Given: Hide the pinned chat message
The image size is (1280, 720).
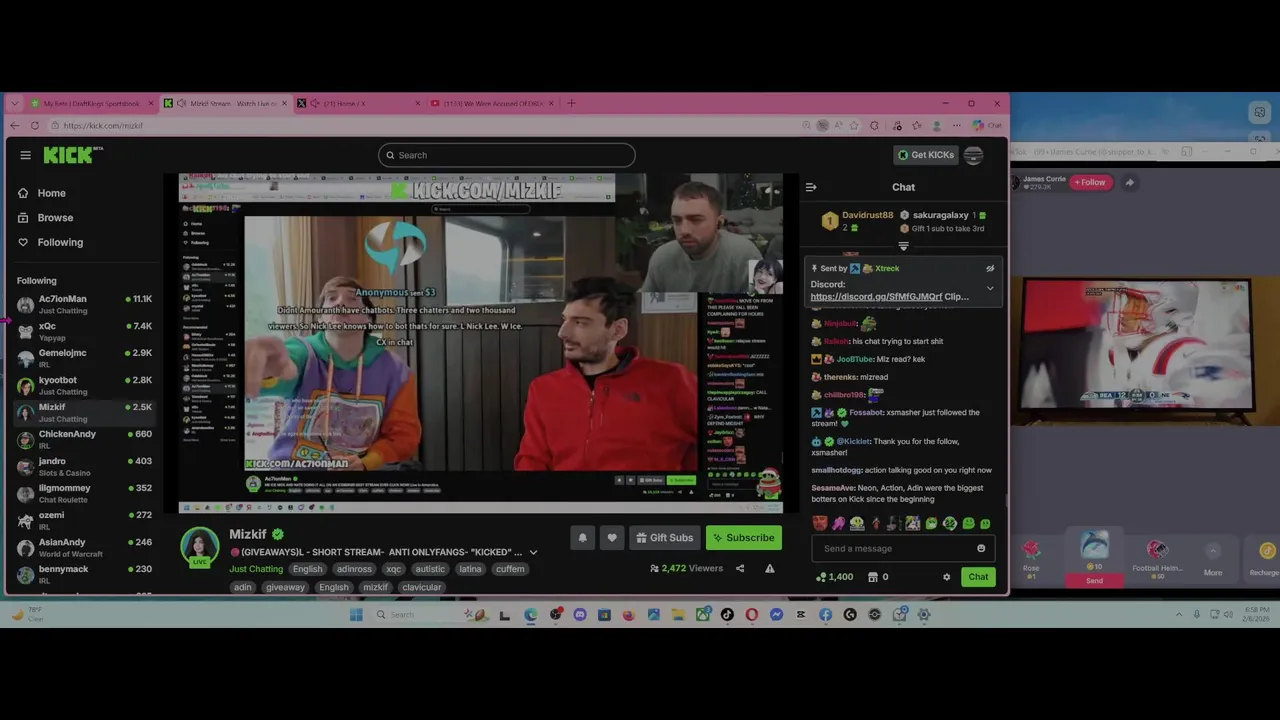Looking at the screenshot, I should coord(990,268).
